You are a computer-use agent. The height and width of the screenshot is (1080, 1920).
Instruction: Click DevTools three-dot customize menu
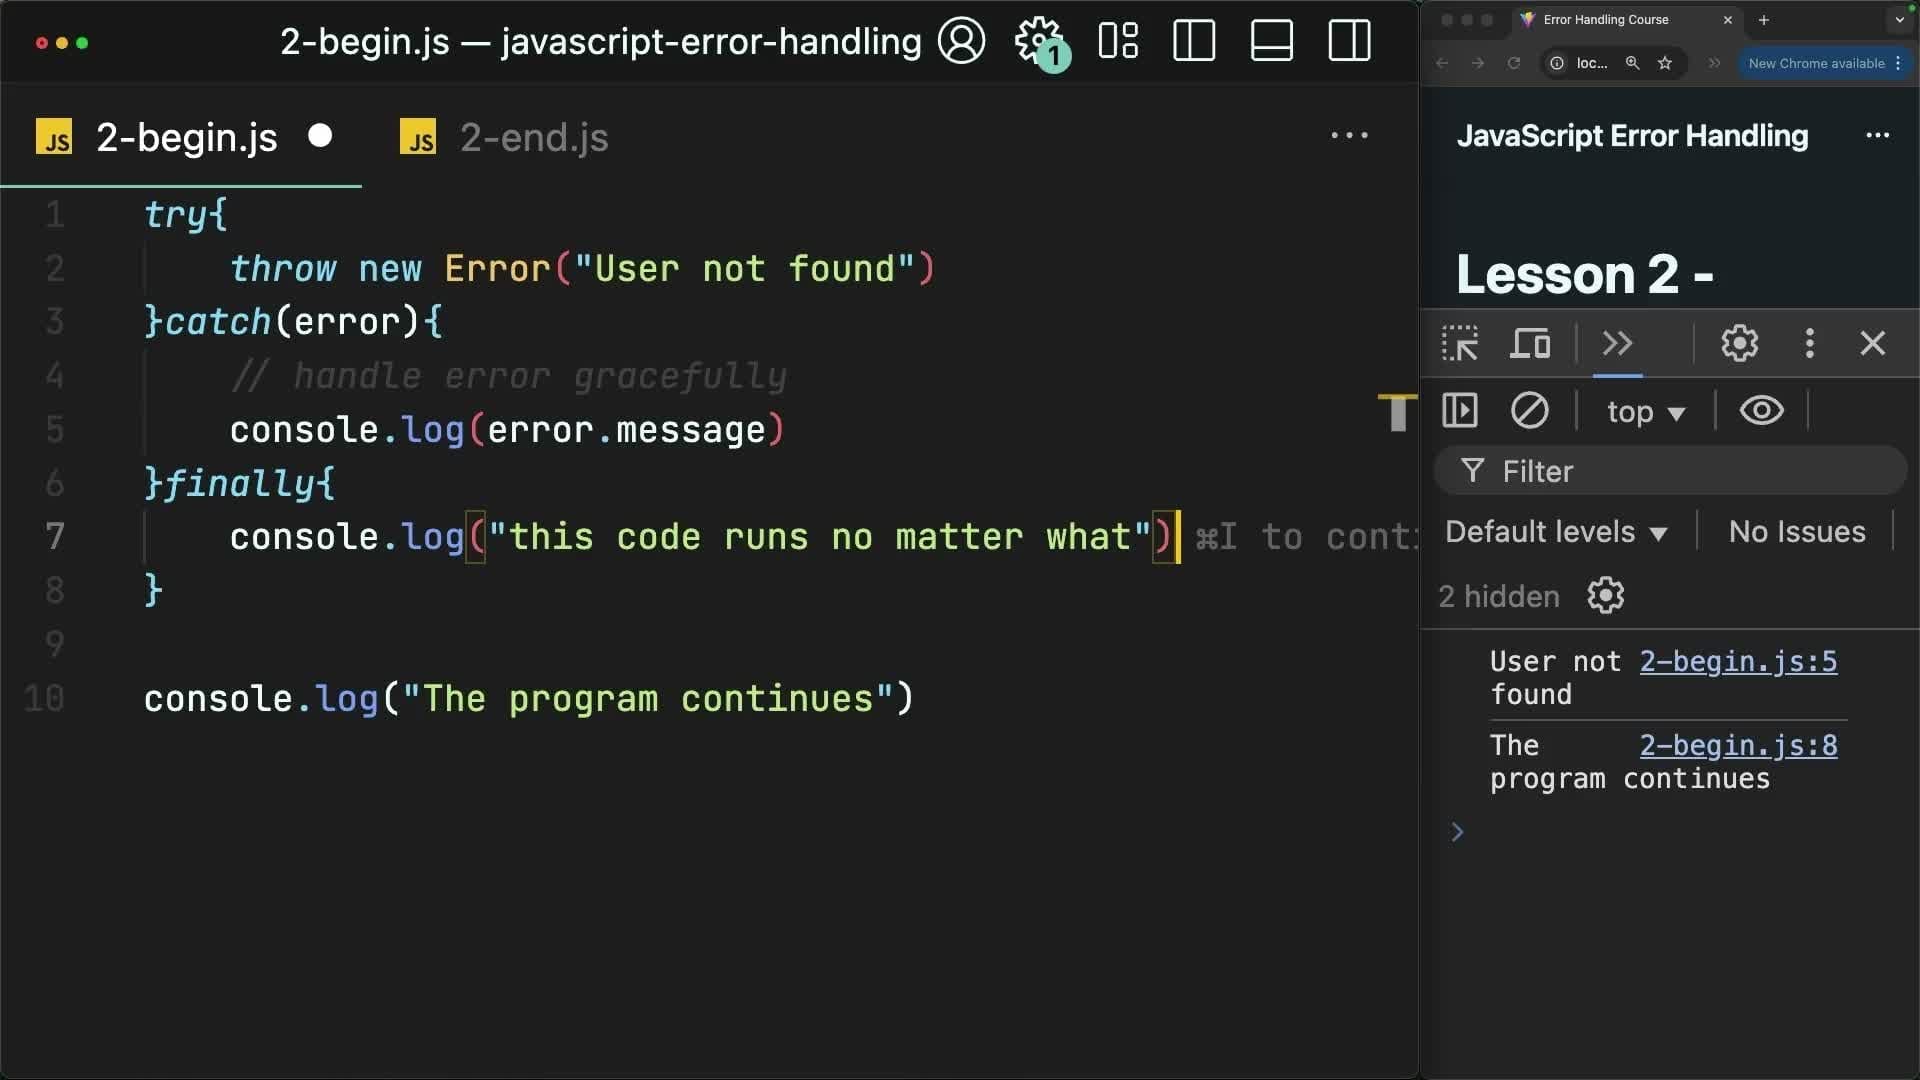tap(1809, 344)
